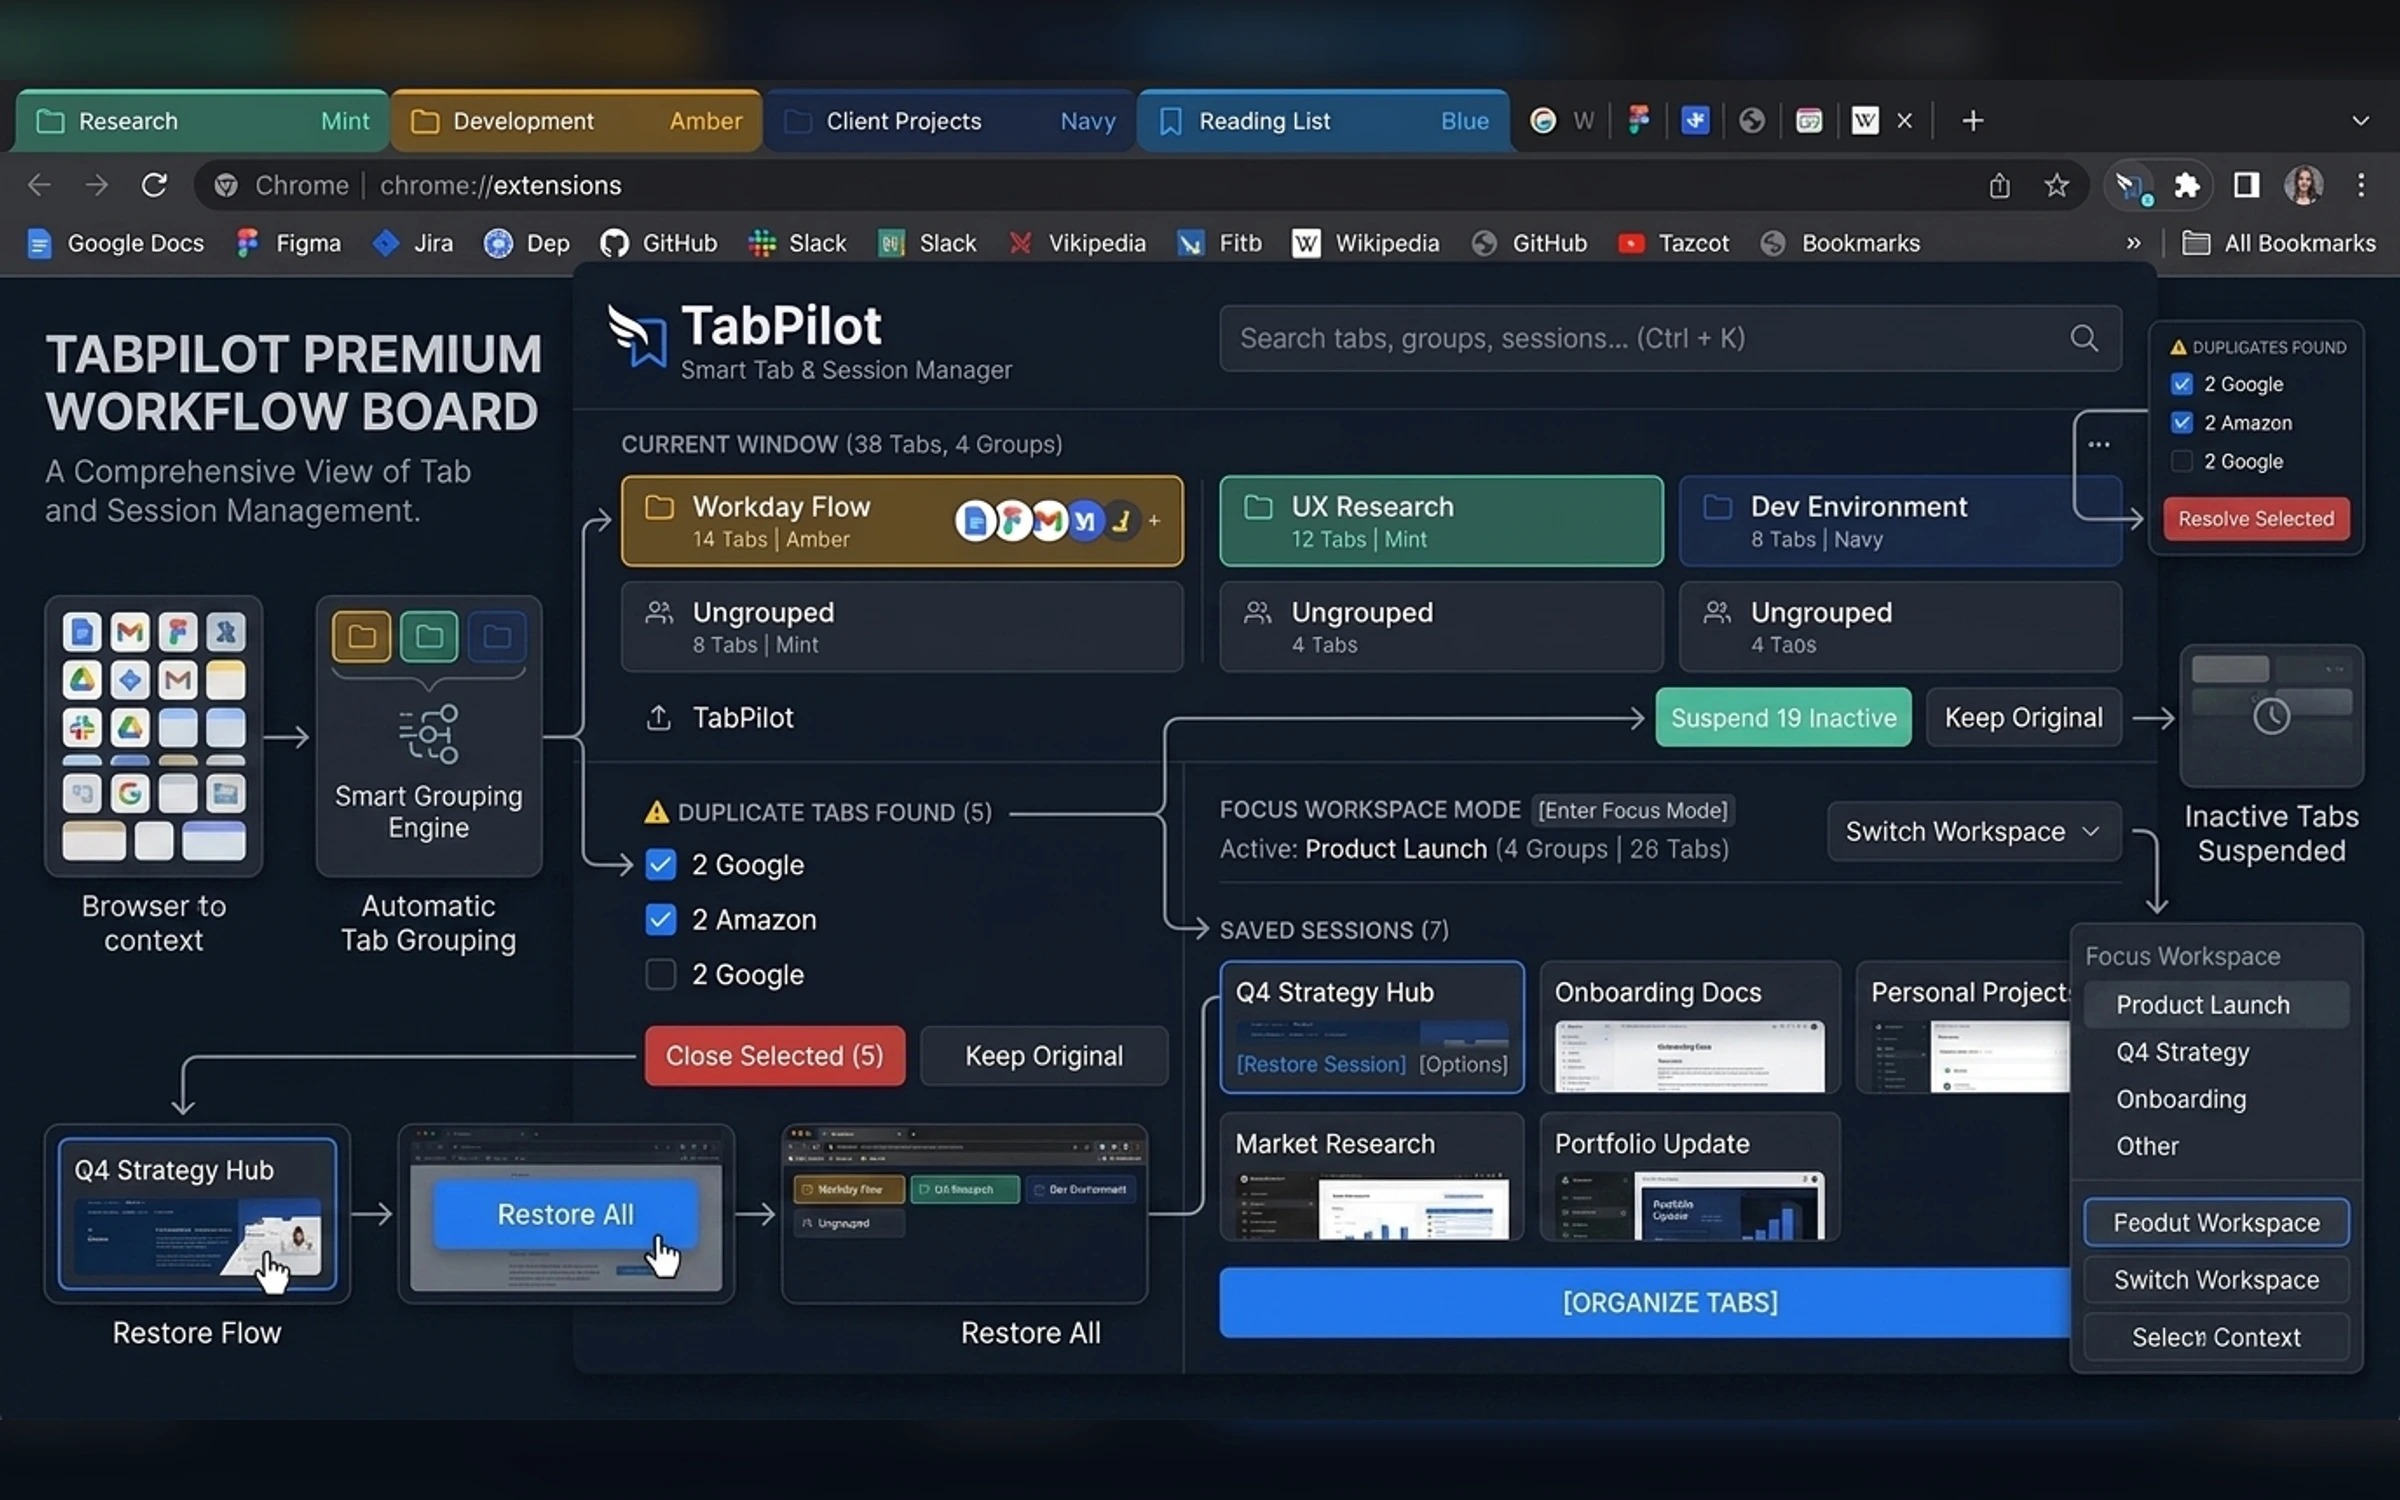Select the Workday Flow amber group card

pos(901,521)
